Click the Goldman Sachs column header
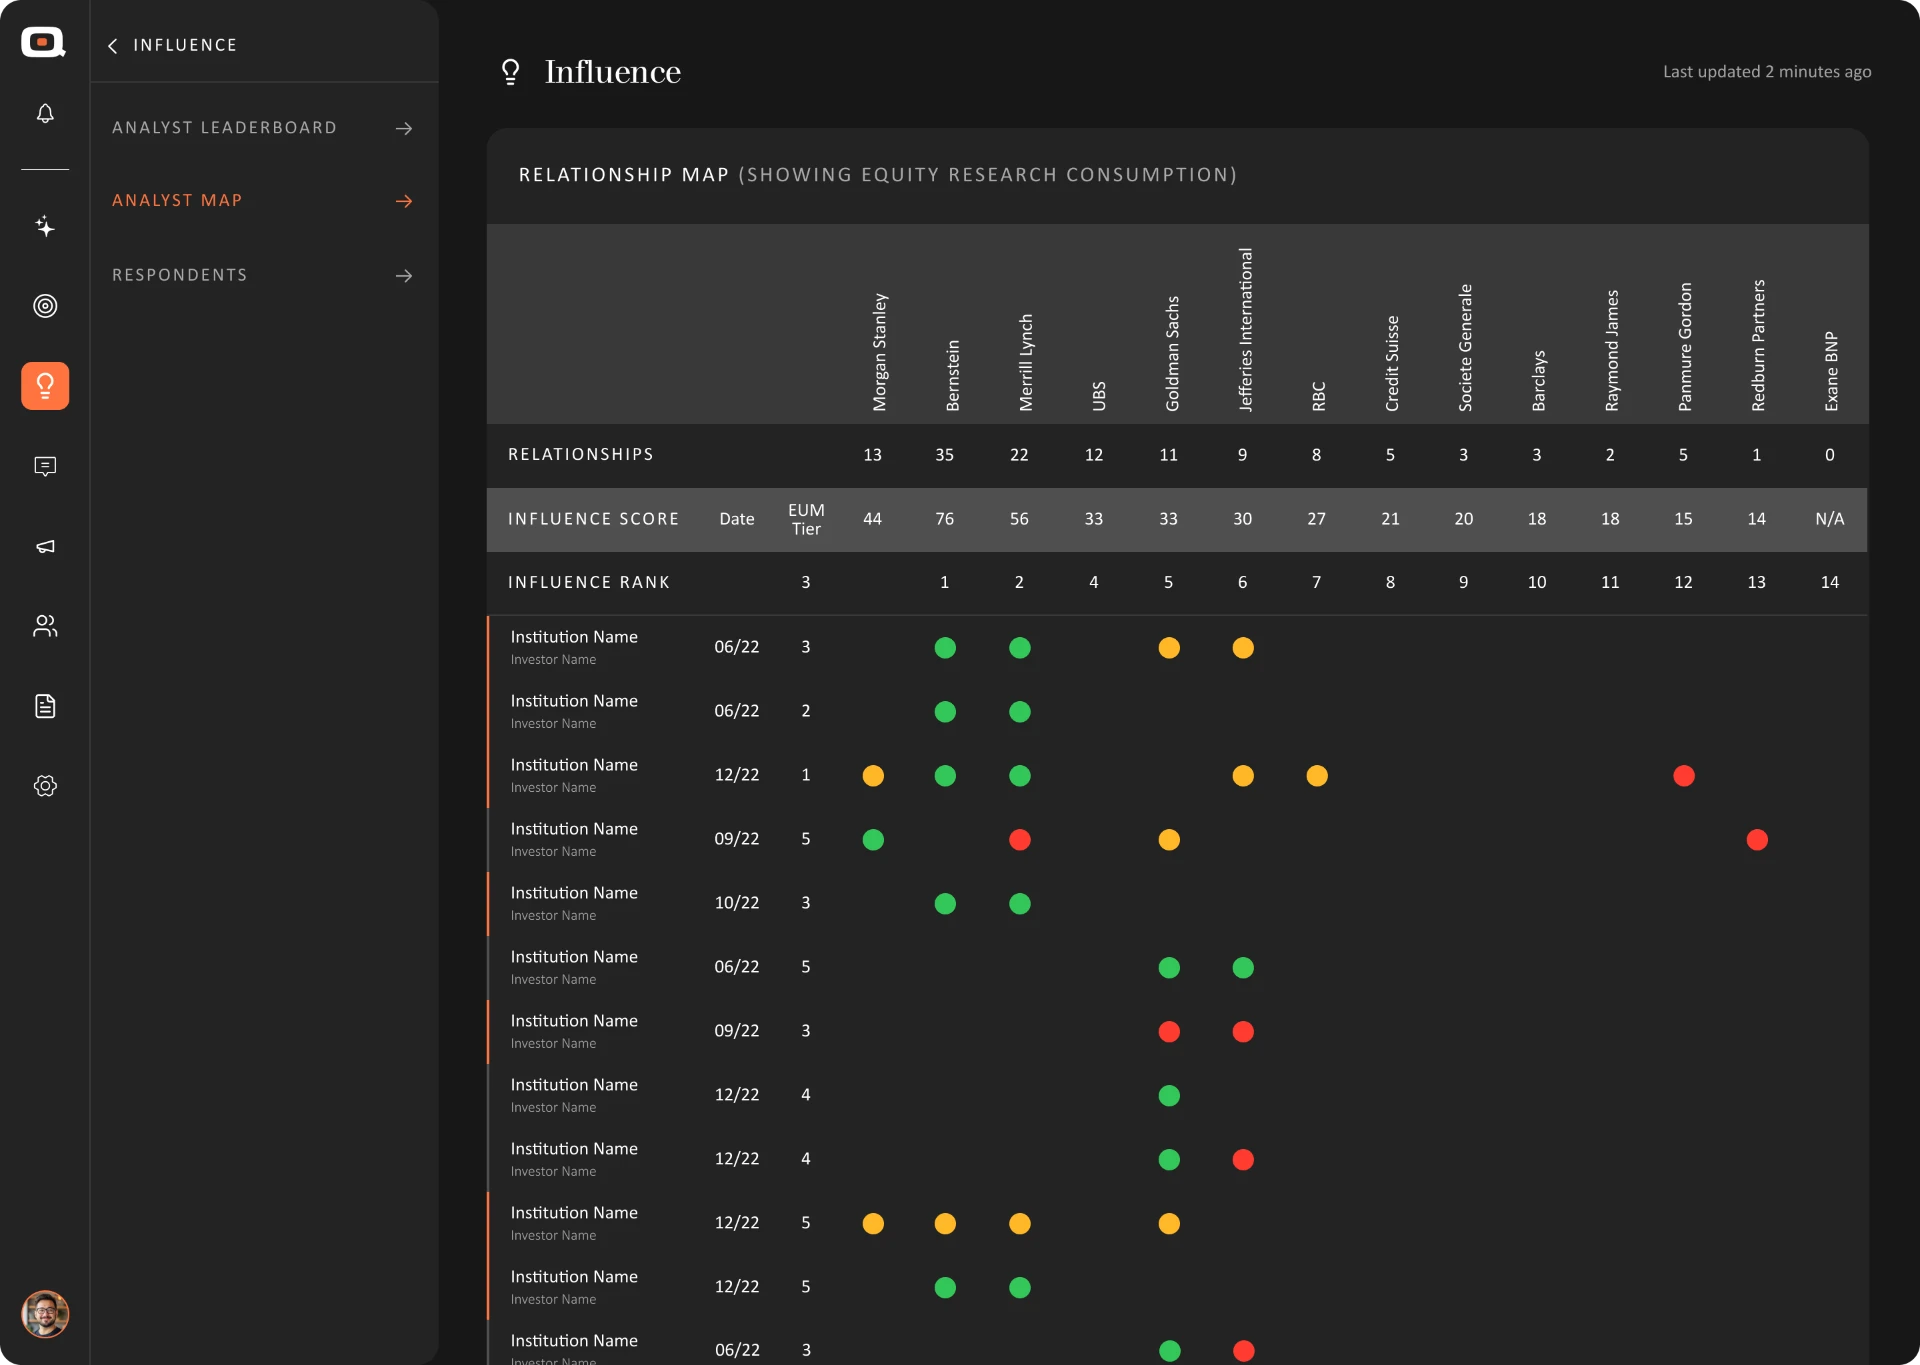Screen dimensions: 1920x1365 [x=1172, y=353]
